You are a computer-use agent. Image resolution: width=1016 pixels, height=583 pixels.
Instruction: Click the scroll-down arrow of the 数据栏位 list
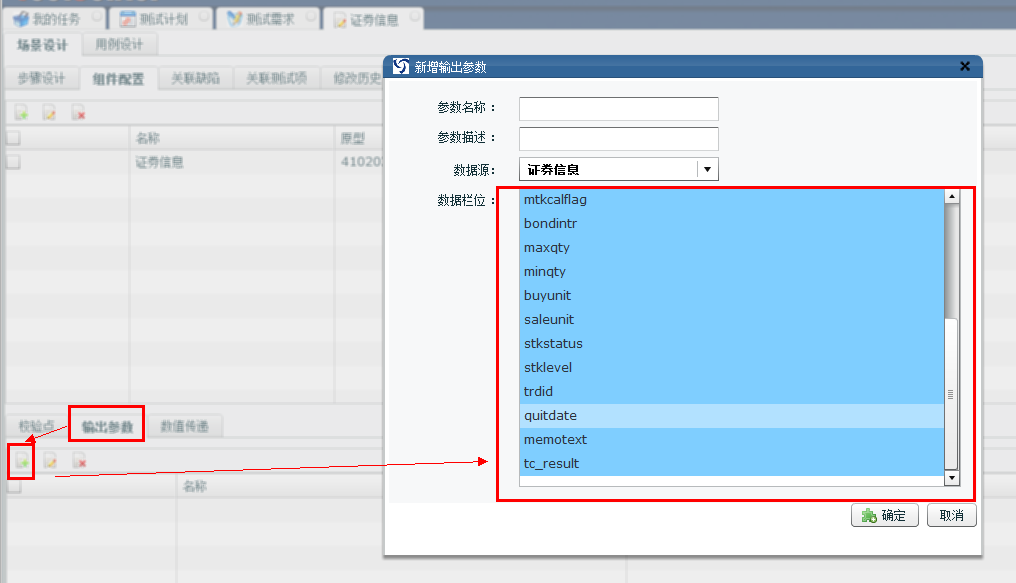pyautogui.click(x=951, y=478)
